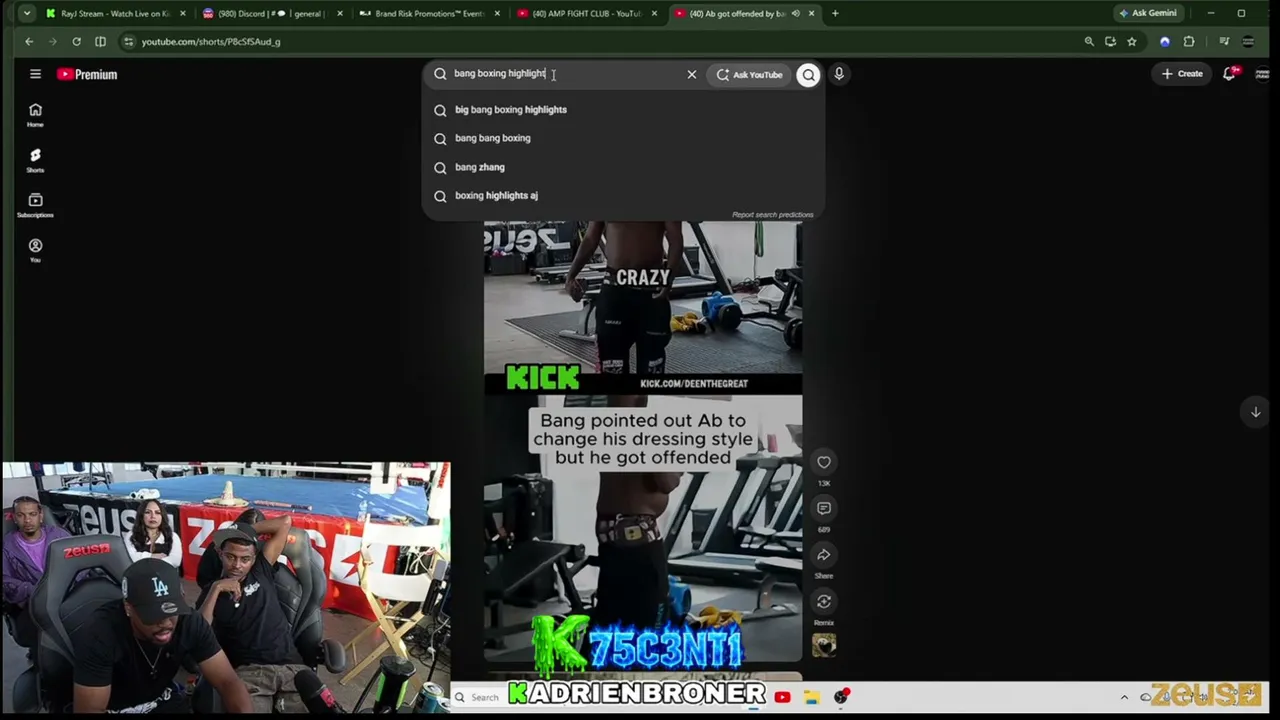Close the Discord tab
Image resolution: width=1280 pixels, height=720 pixels.
(340, 13)
